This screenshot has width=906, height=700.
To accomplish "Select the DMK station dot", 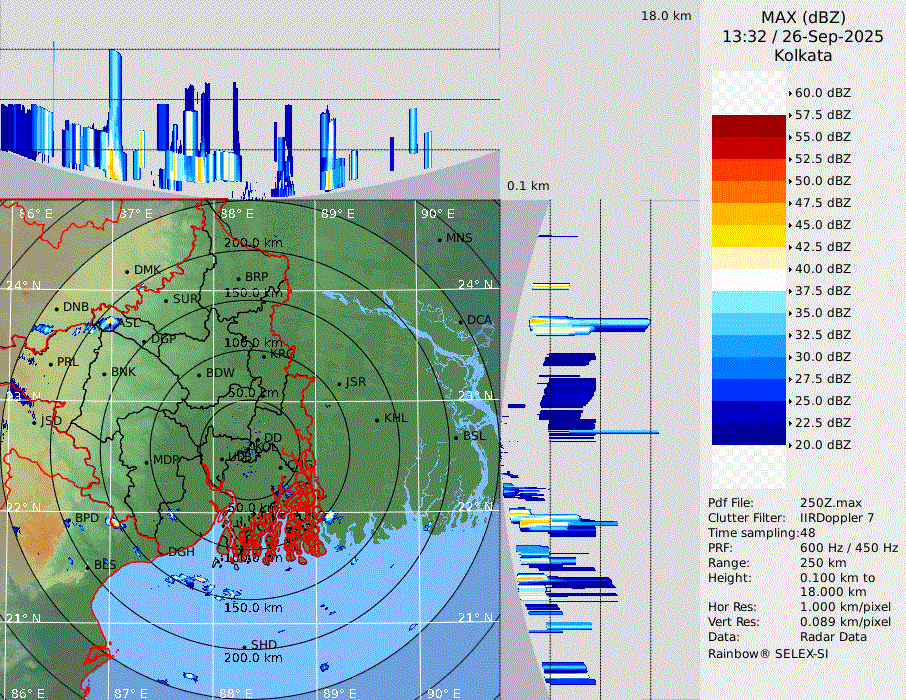I will click(x=127, y=271).
